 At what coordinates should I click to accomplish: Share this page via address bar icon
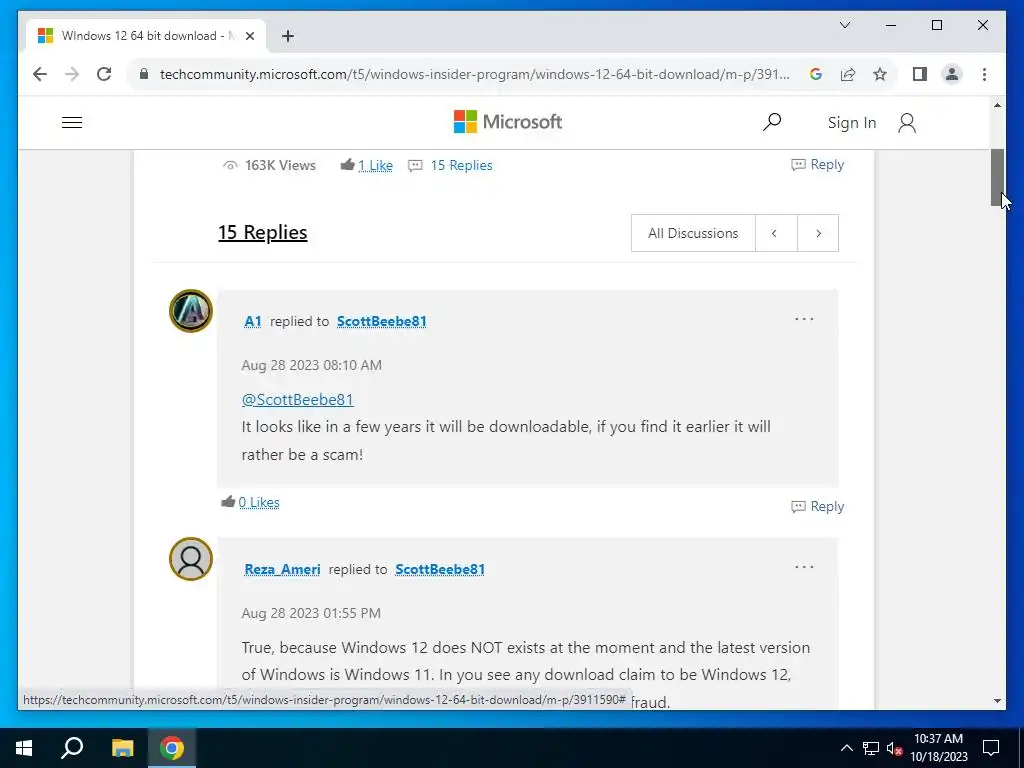click(848, 74)
